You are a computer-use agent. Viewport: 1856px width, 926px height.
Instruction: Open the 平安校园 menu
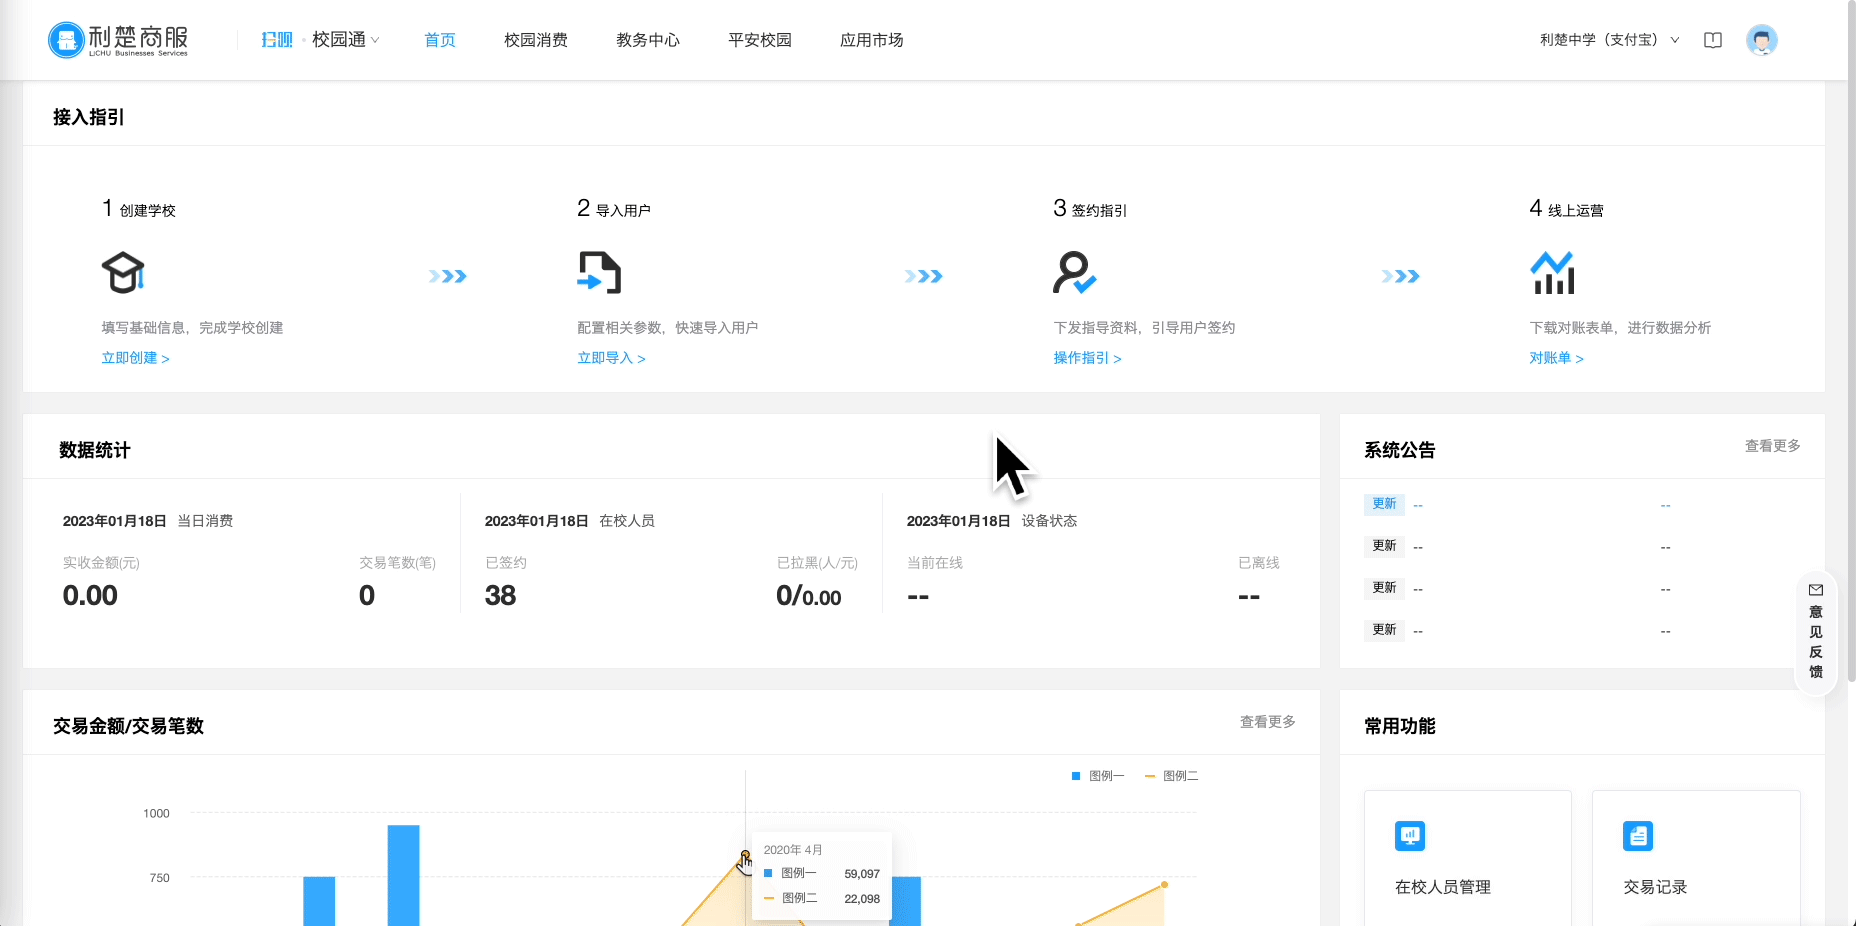coord(760,40)
